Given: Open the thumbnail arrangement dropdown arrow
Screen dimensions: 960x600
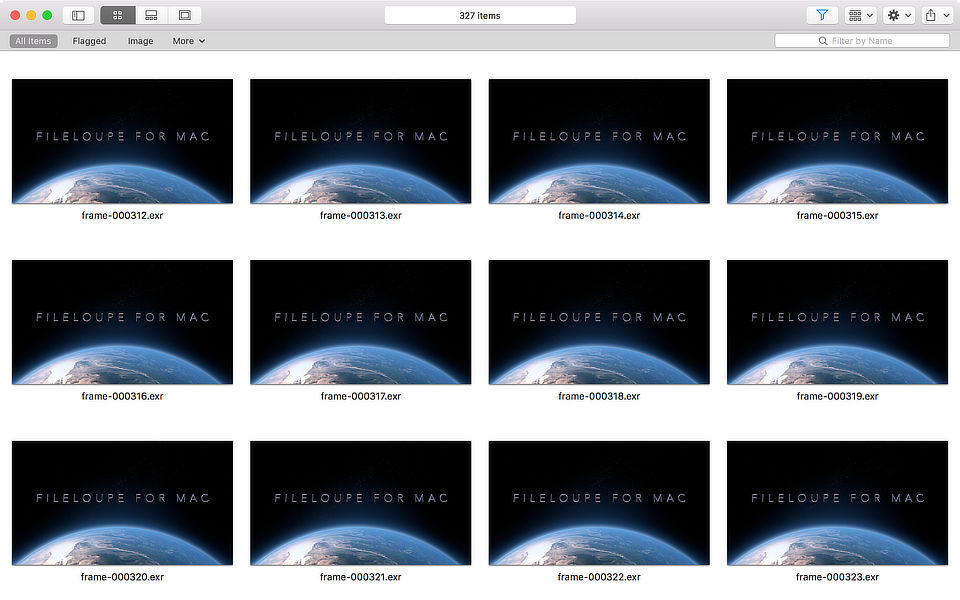Looking at the screenshot, I should point(869,14).
